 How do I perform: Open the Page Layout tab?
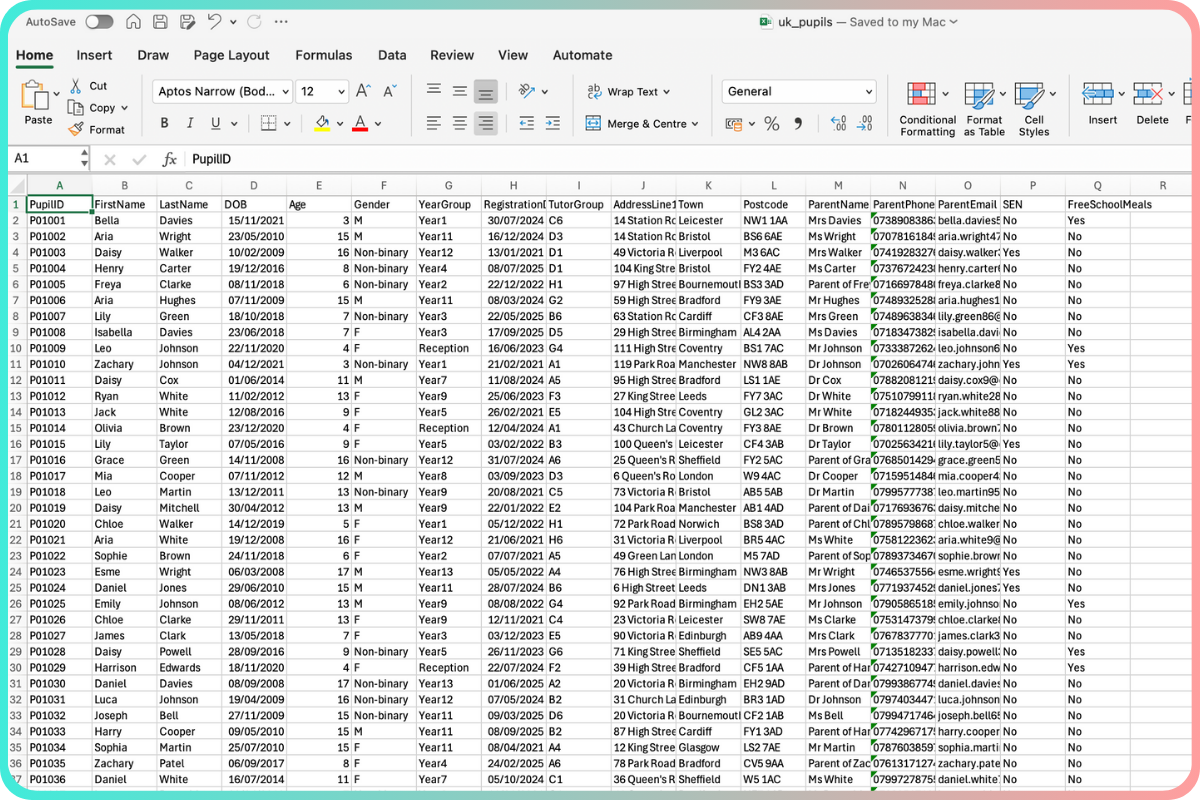(232, 55)
